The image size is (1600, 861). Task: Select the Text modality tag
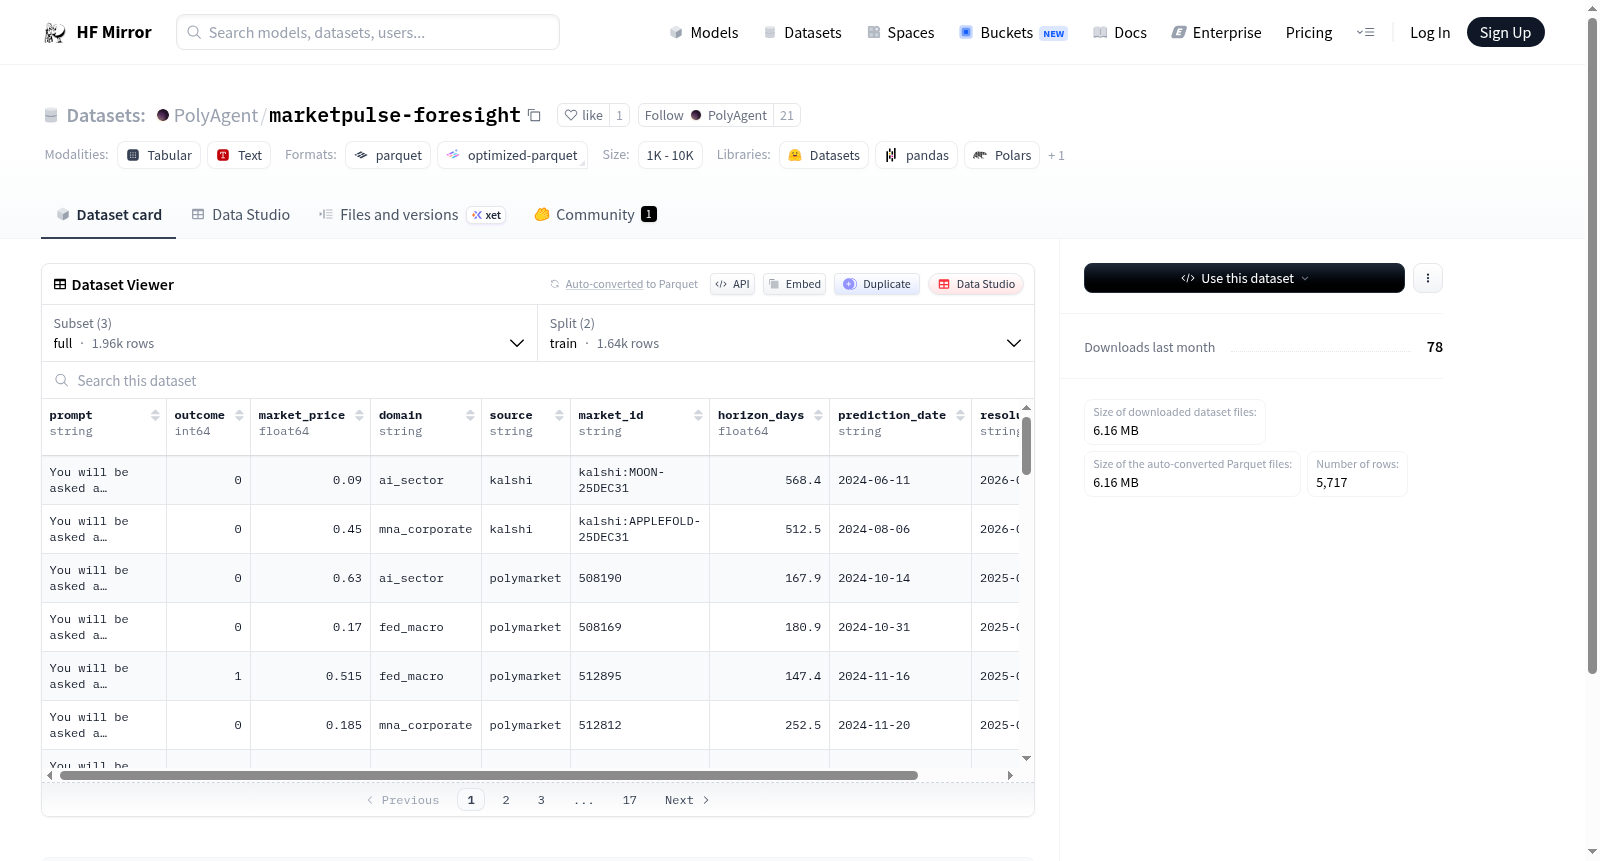(x=239, y=156)
